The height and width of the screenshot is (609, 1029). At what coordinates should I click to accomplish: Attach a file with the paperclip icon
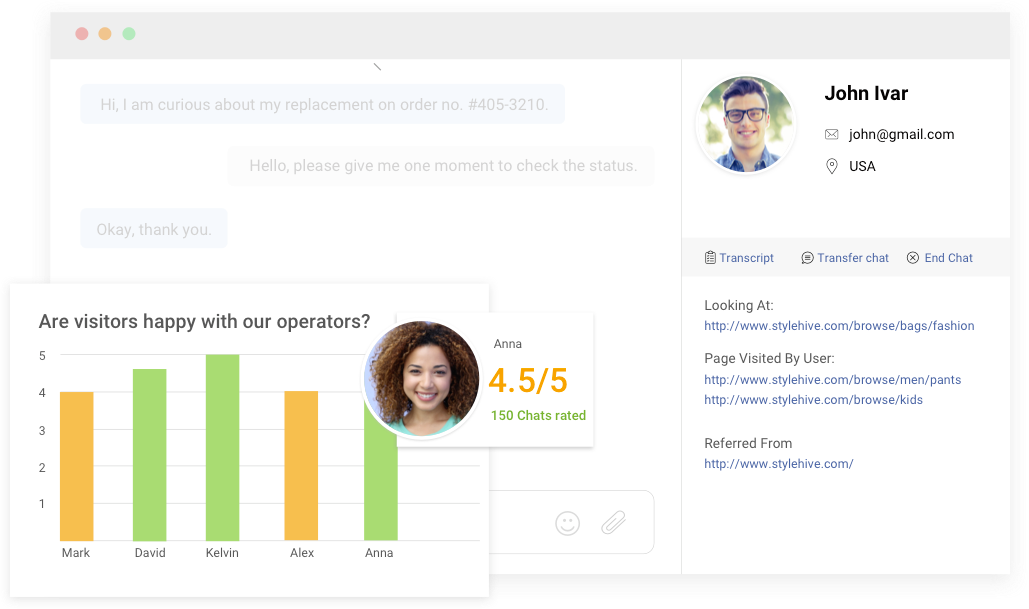click(614, 522)
